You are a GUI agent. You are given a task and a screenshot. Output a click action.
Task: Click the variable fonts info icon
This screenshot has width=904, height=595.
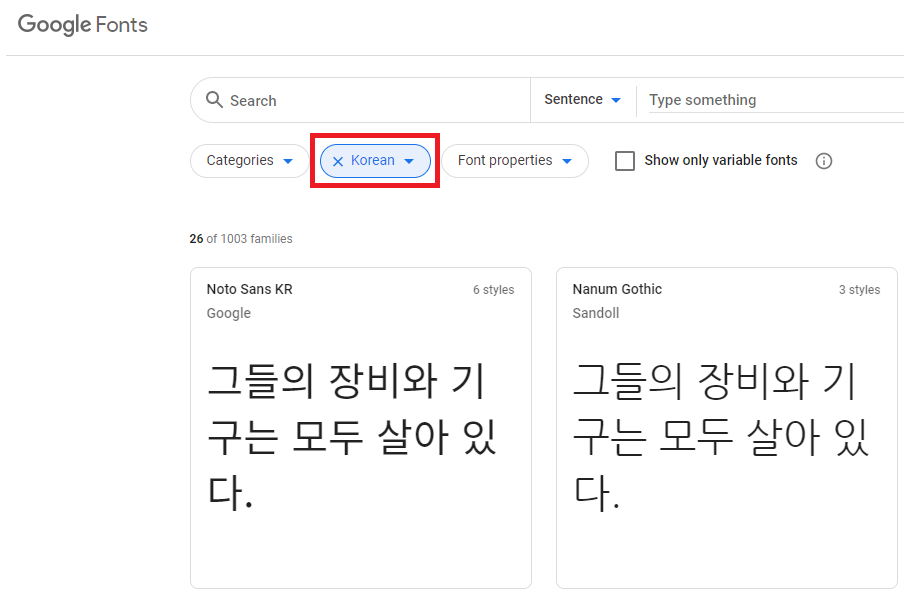click(x=824, y=161)
